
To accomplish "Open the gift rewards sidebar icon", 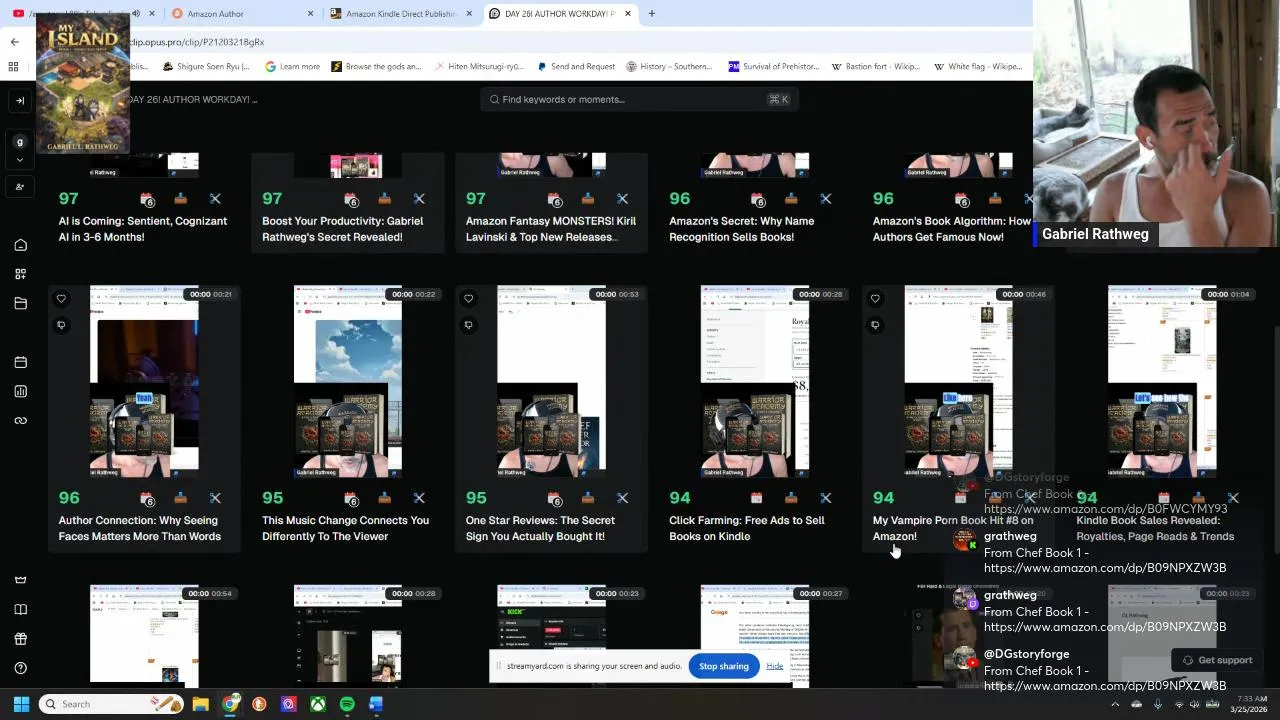I will [x=20, y=638].
